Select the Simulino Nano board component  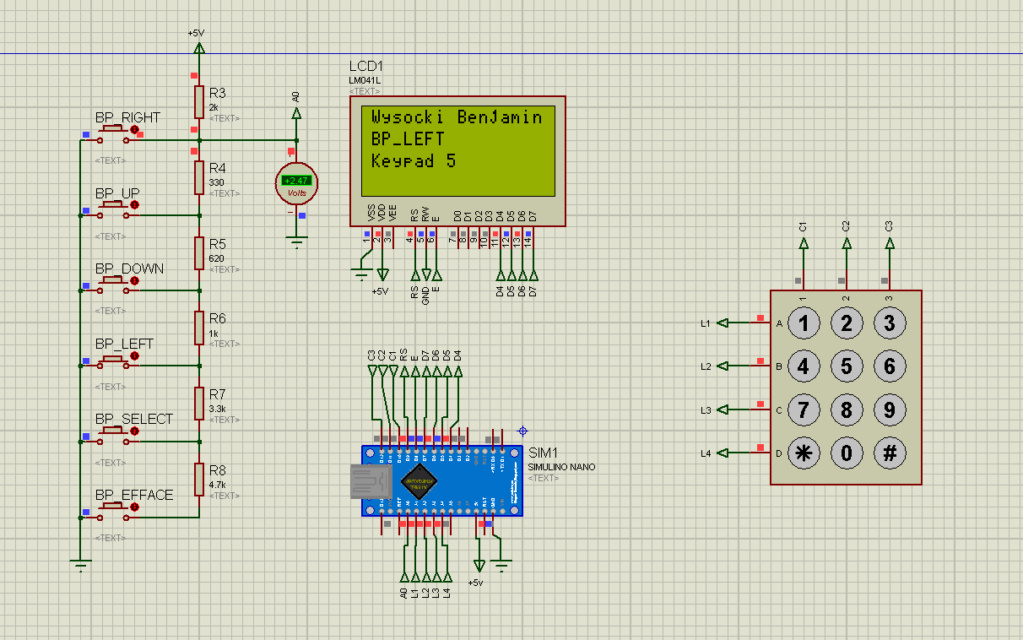pyautogui.click(x=442, y=481)
